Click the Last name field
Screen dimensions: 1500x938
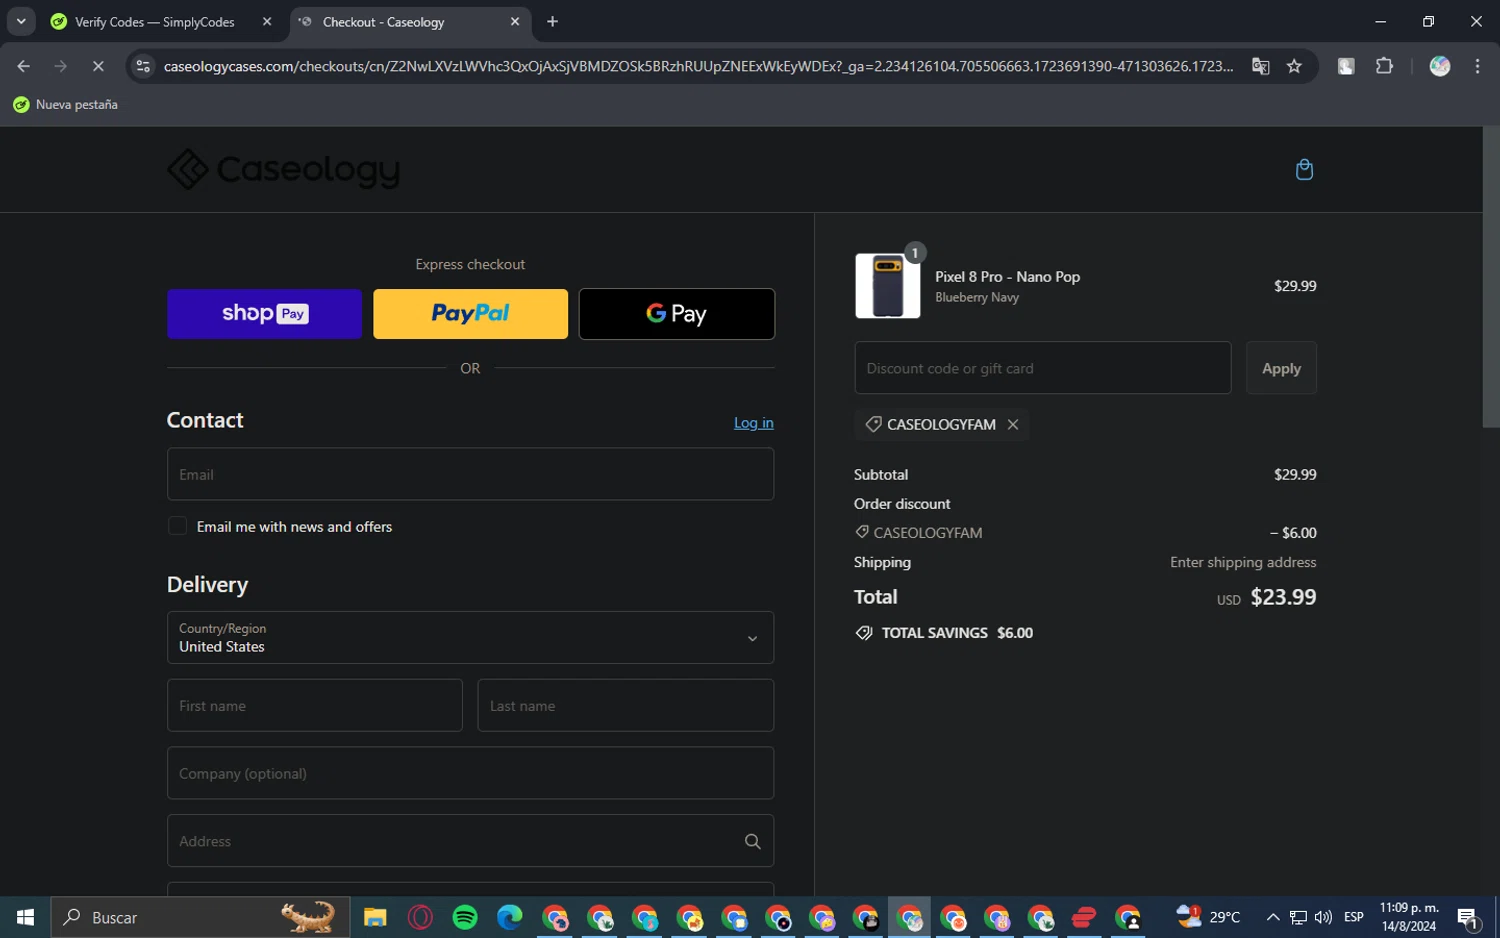pyautogui.click(x=626, y=705)
